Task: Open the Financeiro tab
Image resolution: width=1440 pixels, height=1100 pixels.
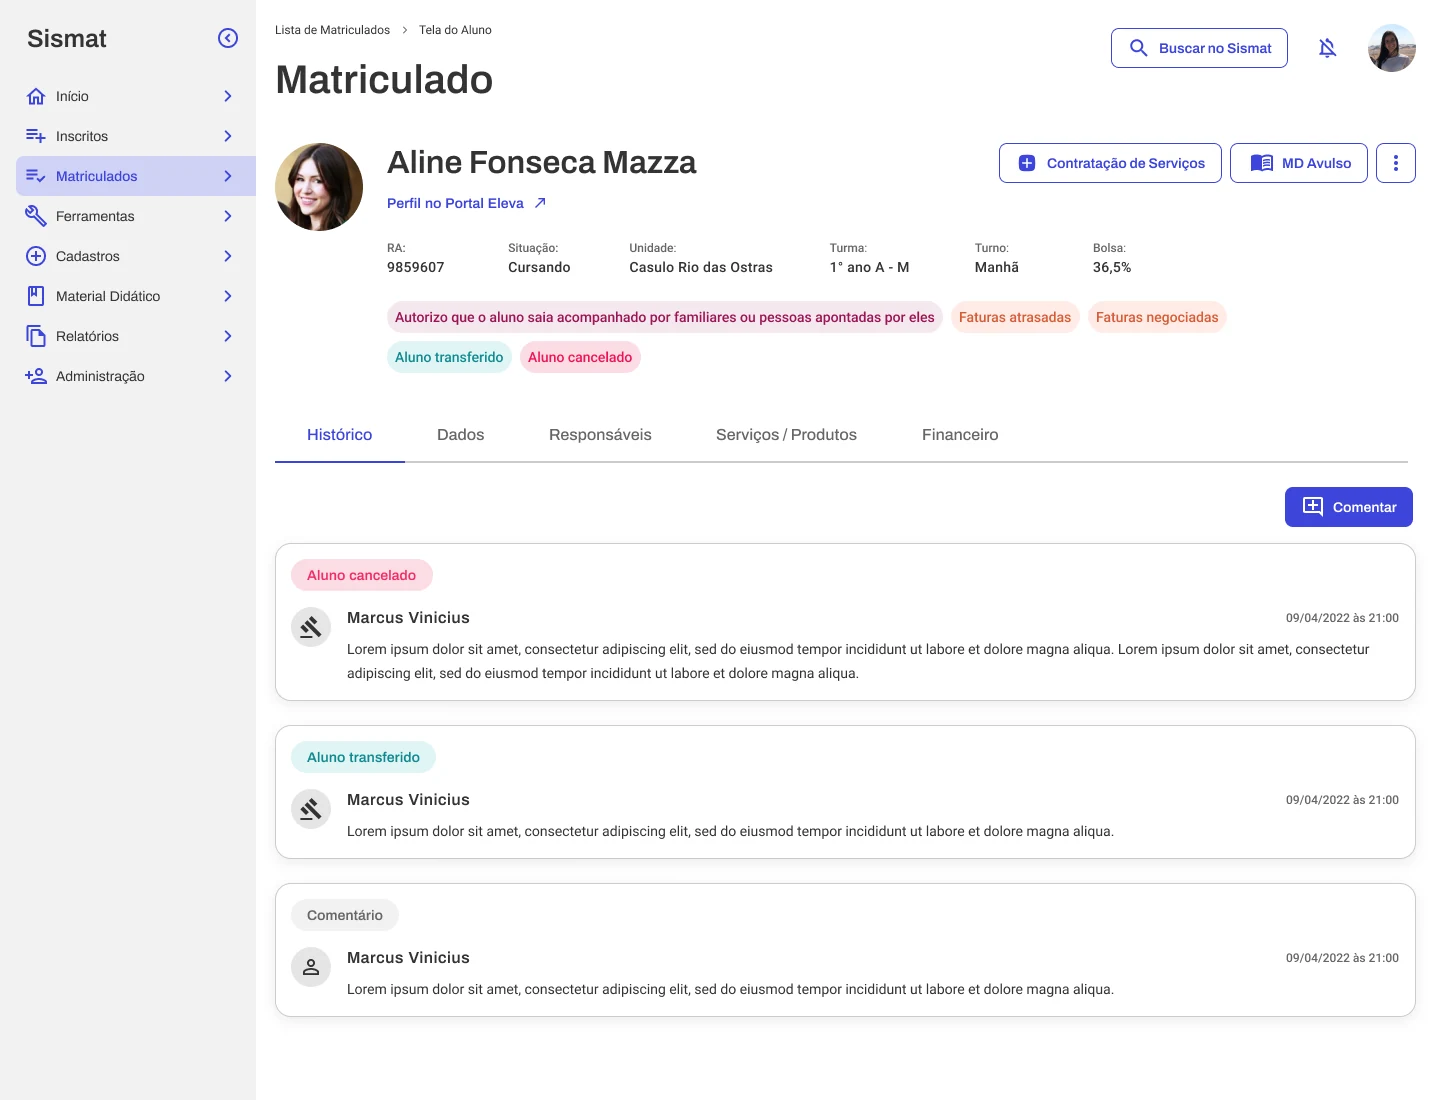Action: point(960,435)
